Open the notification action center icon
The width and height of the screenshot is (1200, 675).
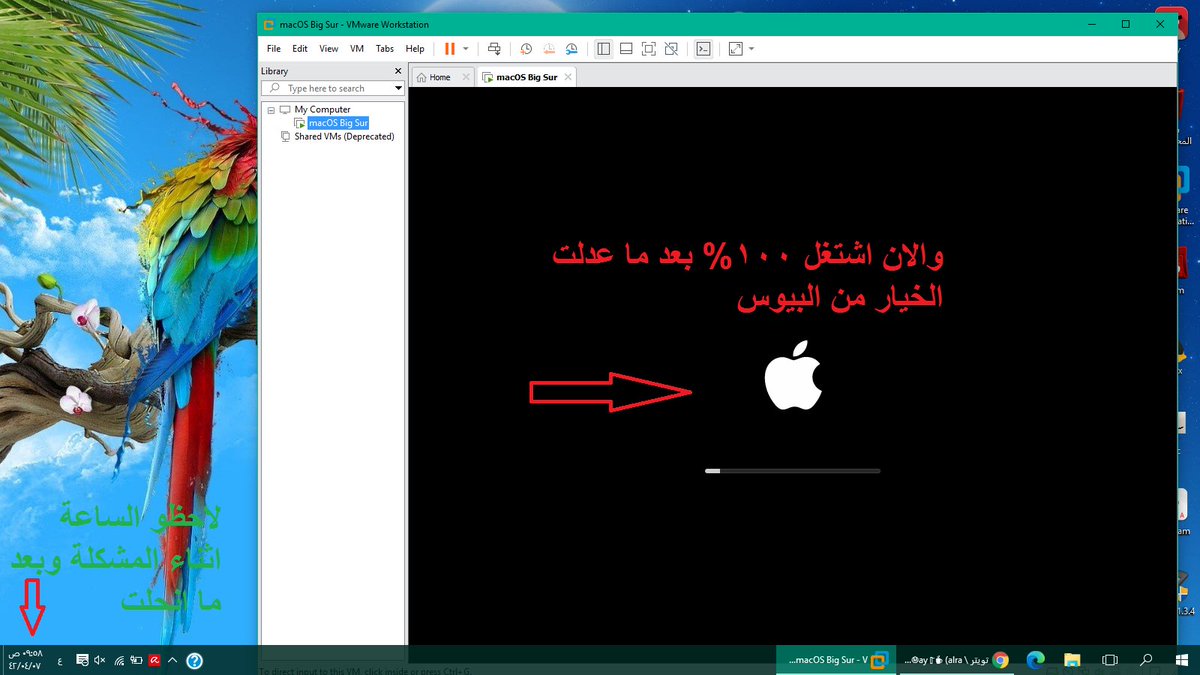point(83,660)
